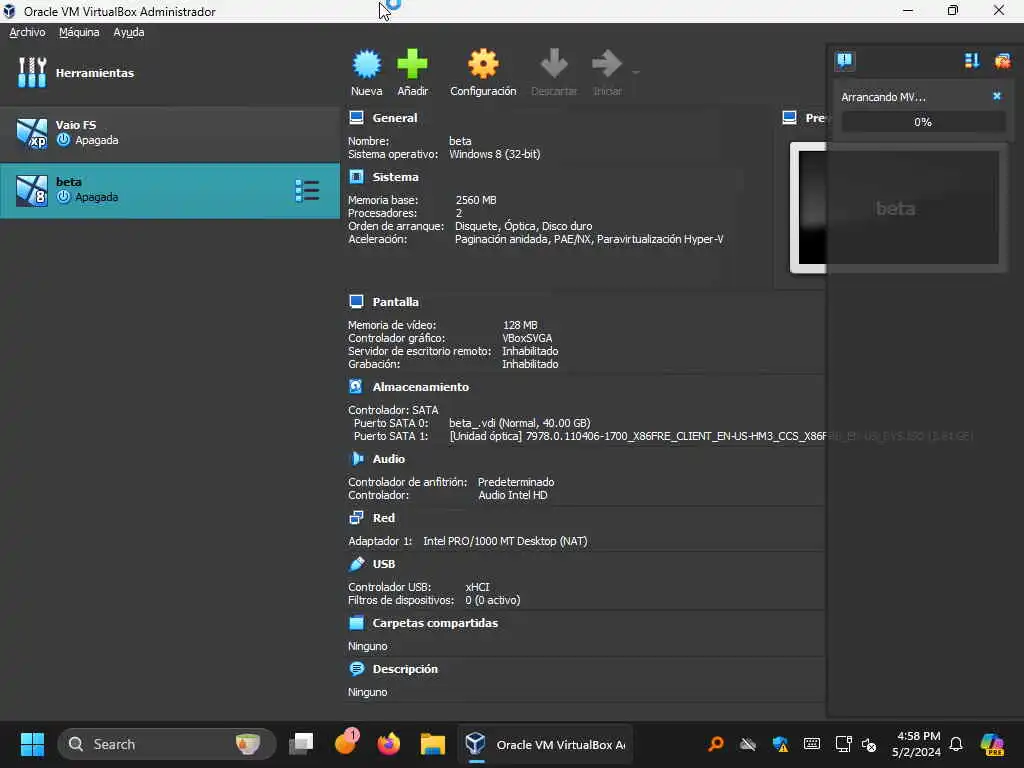Open Configuración via the gear icon
1024x768 pixels.
click(483, 64)
